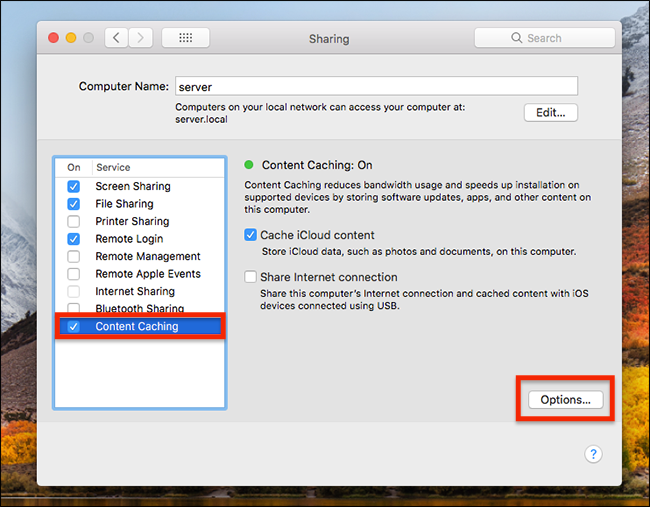Enable Remote Management checkbox
Screen dimensions: 650x507
[74, 257]
